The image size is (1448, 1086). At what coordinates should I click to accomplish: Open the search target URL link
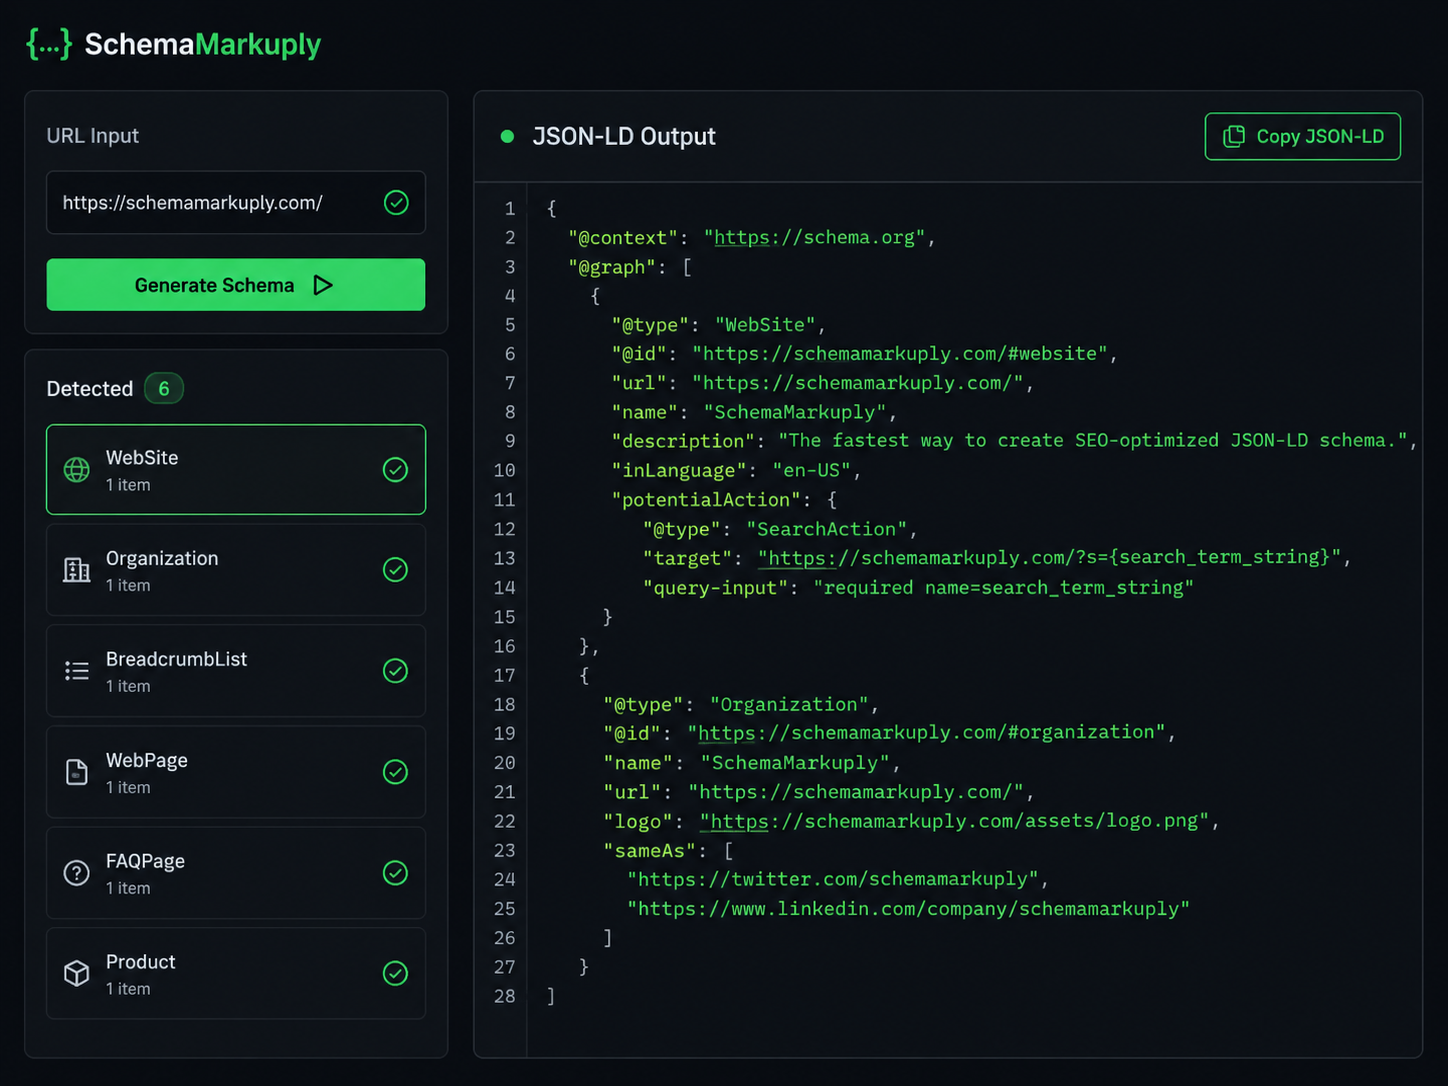[x=1049, y=558]
